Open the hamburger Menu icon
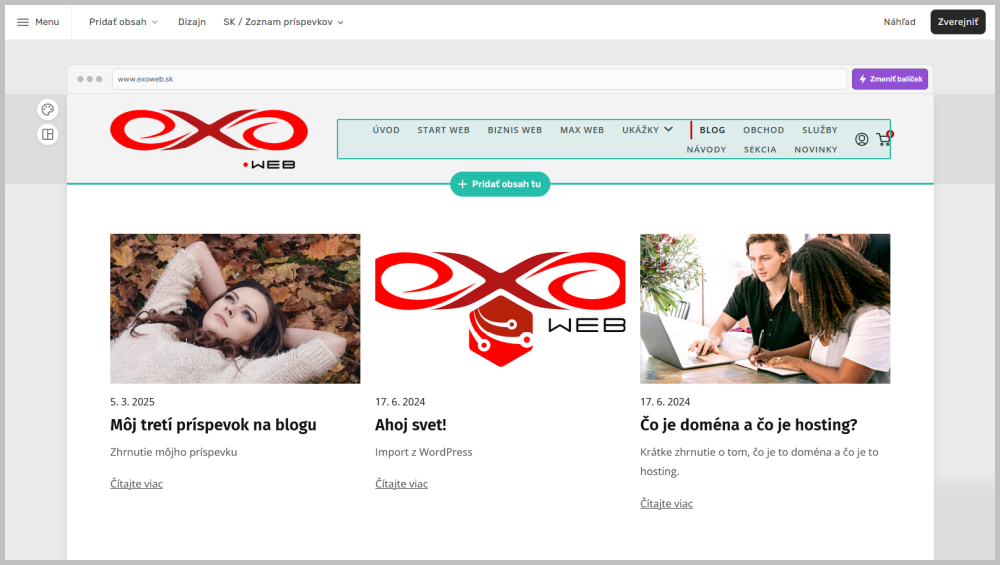Image resolution: width=1000 pixels, height=565 pixels. pyautogui.click(x=23, y=22)
